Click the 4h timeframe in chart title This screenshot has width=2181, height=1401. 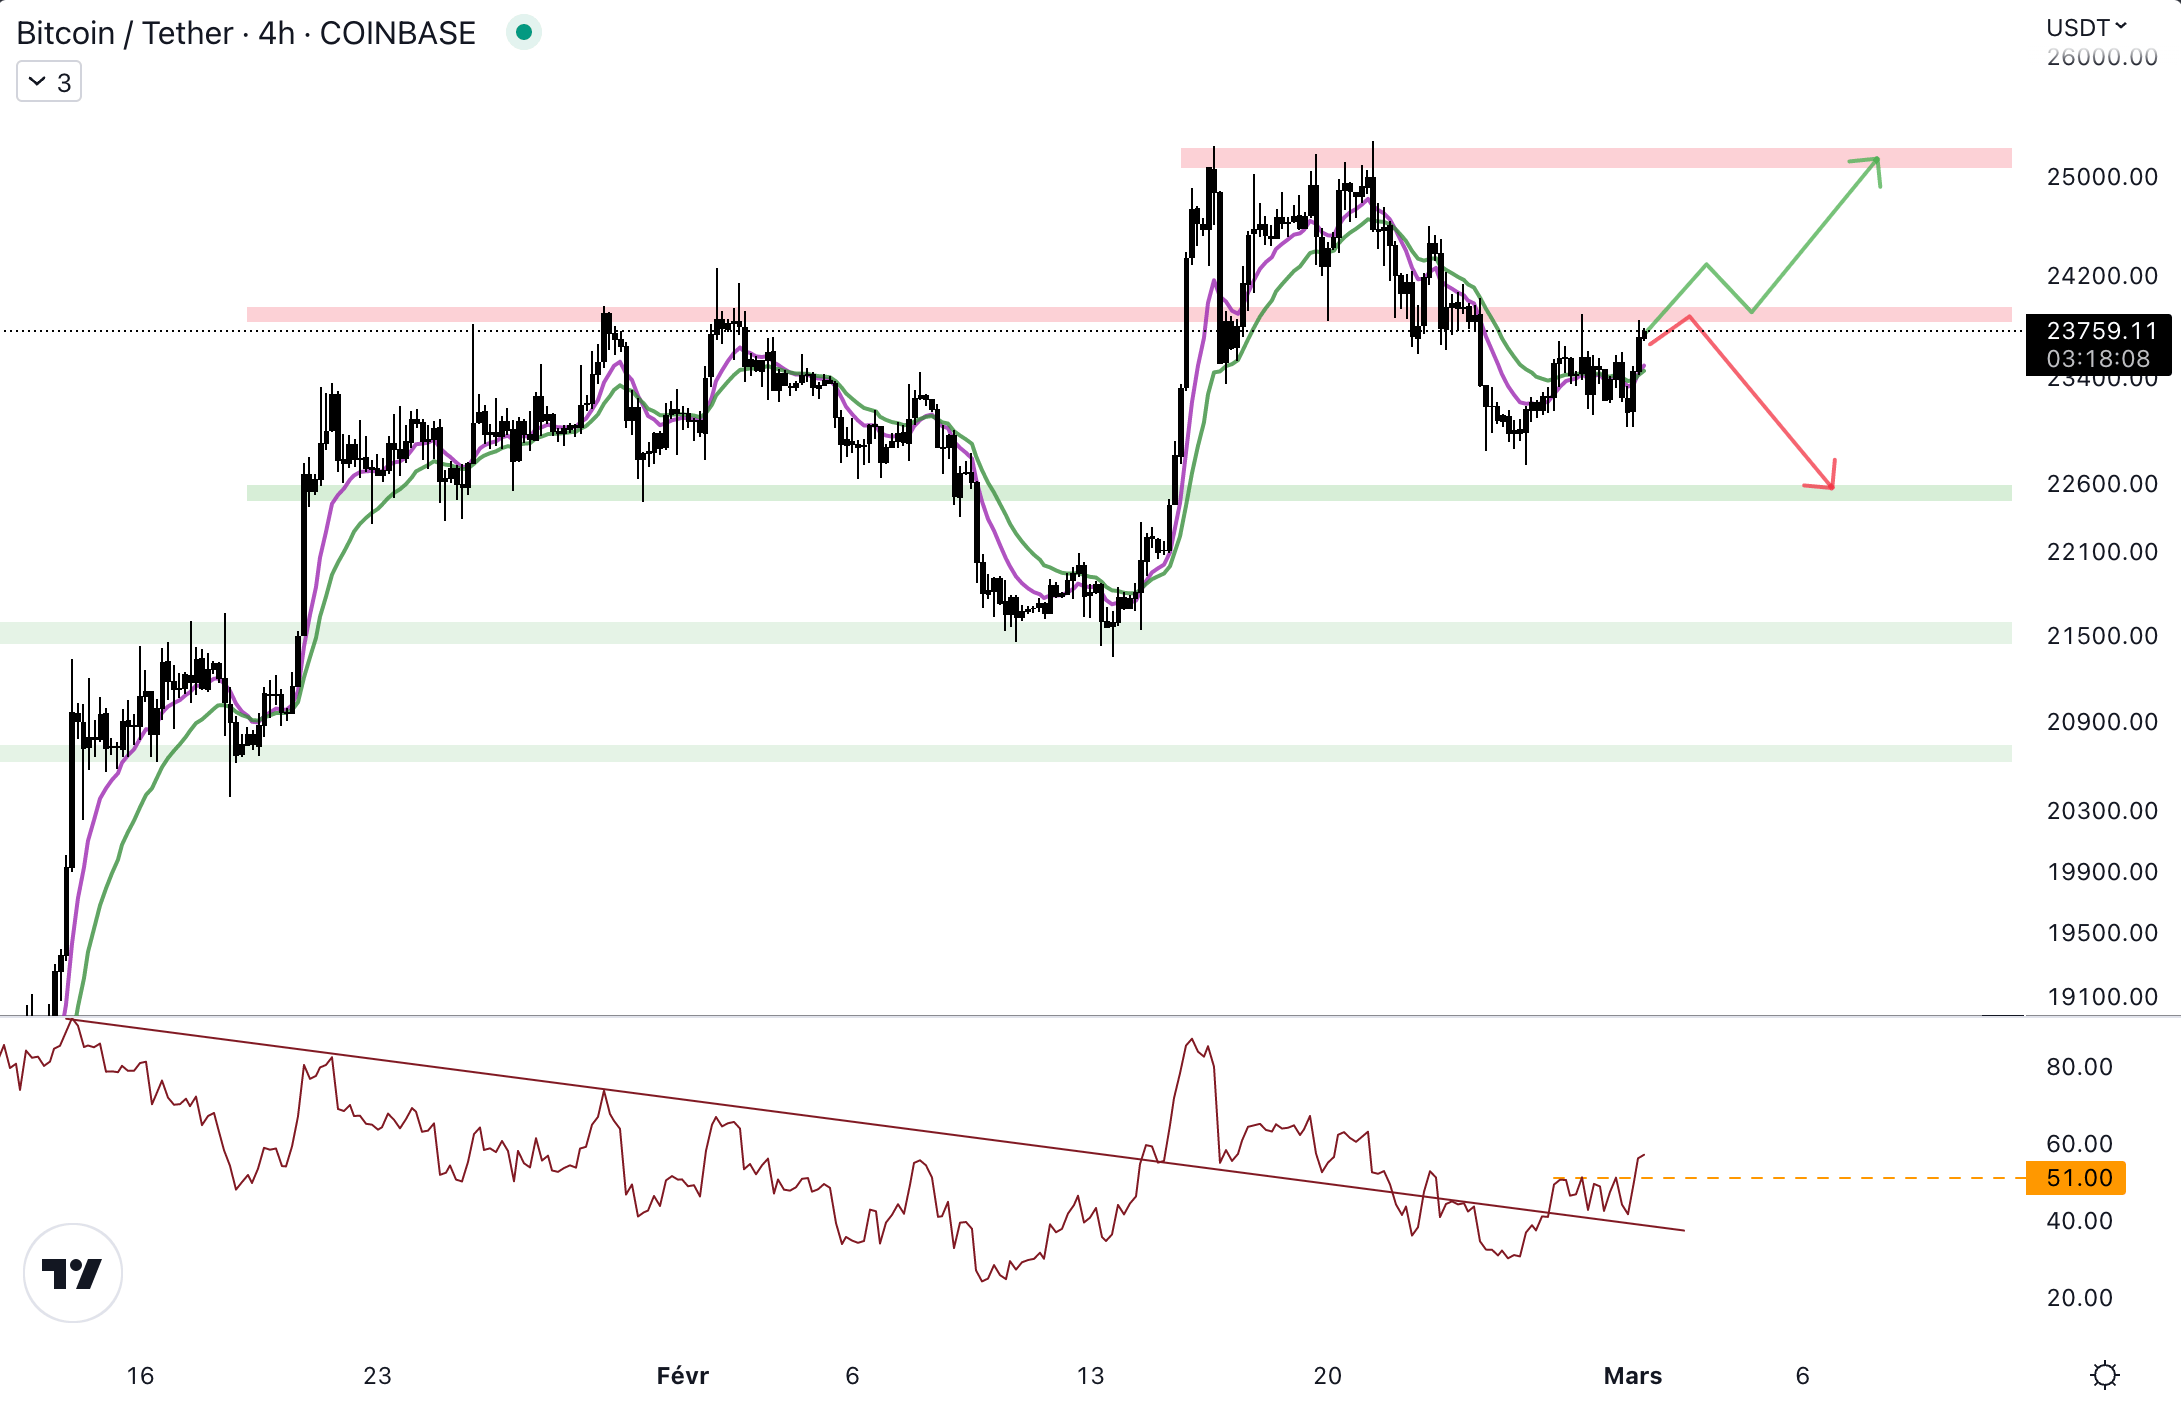276,33
